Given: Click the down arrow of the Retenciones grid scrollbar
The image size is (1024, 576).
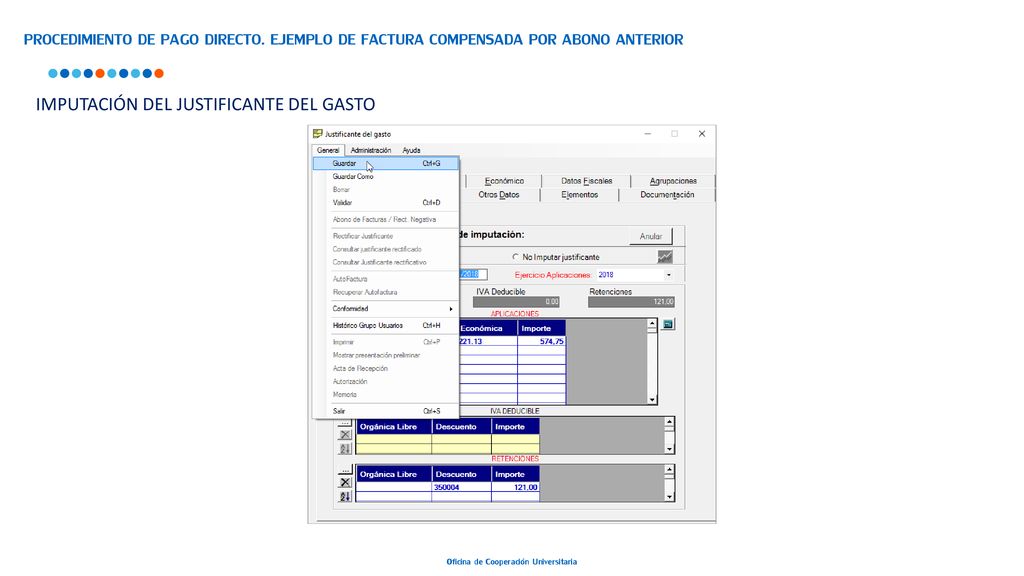Looking at the screenshot, I should [669, 497].
